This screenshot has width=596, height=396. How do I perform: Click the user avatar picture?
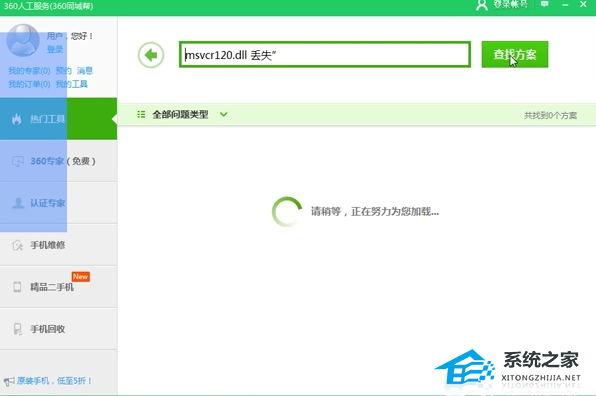pyautogui.click(x=23, y=40)
